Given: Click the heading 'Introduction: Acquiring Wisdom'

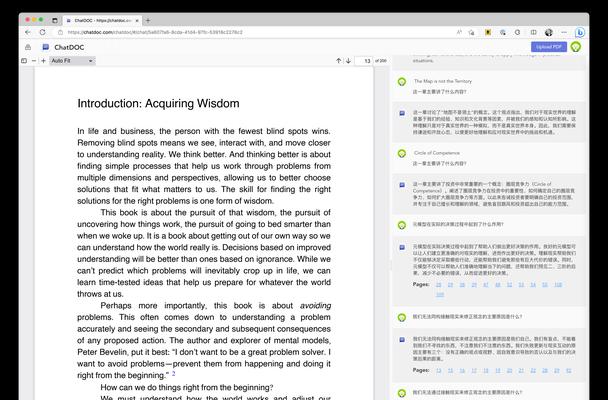Looking at the screenshot, I should (158, 103).
